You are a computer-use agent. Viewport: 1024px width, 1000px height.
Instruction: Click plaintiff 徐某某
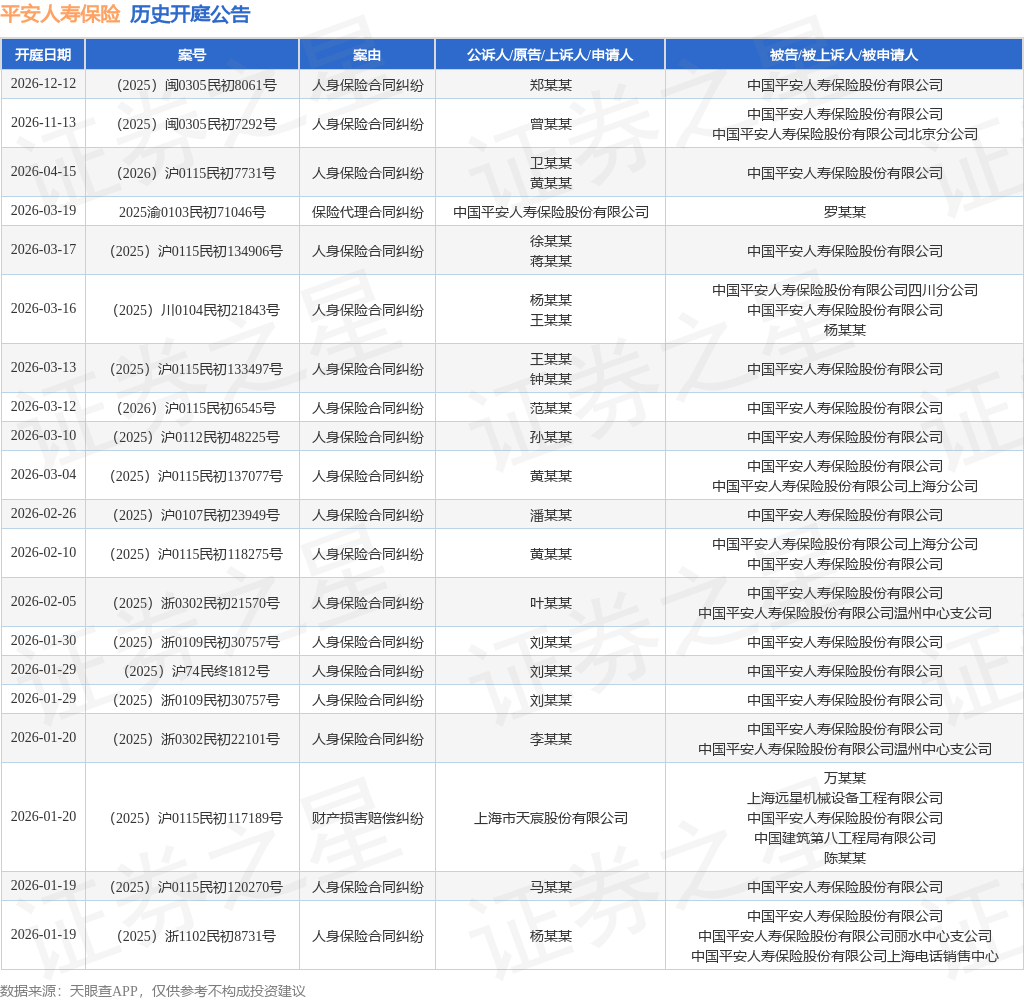point(551,241)
